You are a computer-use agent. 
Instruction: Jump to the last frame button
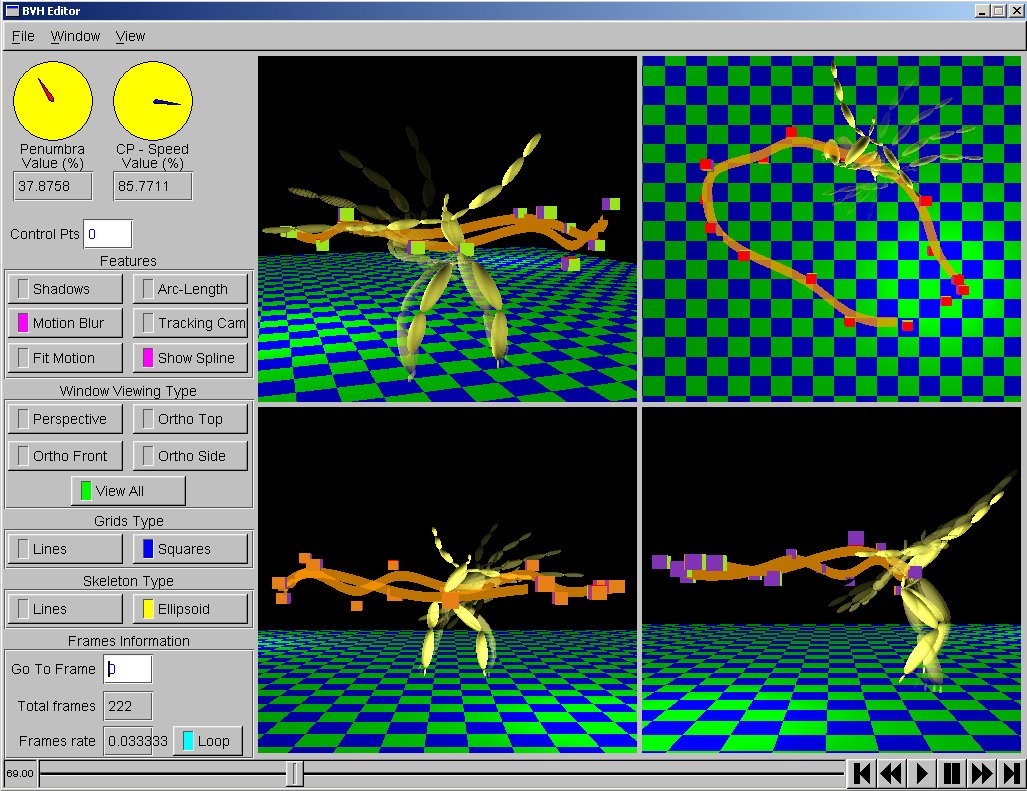[x=1011, y=773]
